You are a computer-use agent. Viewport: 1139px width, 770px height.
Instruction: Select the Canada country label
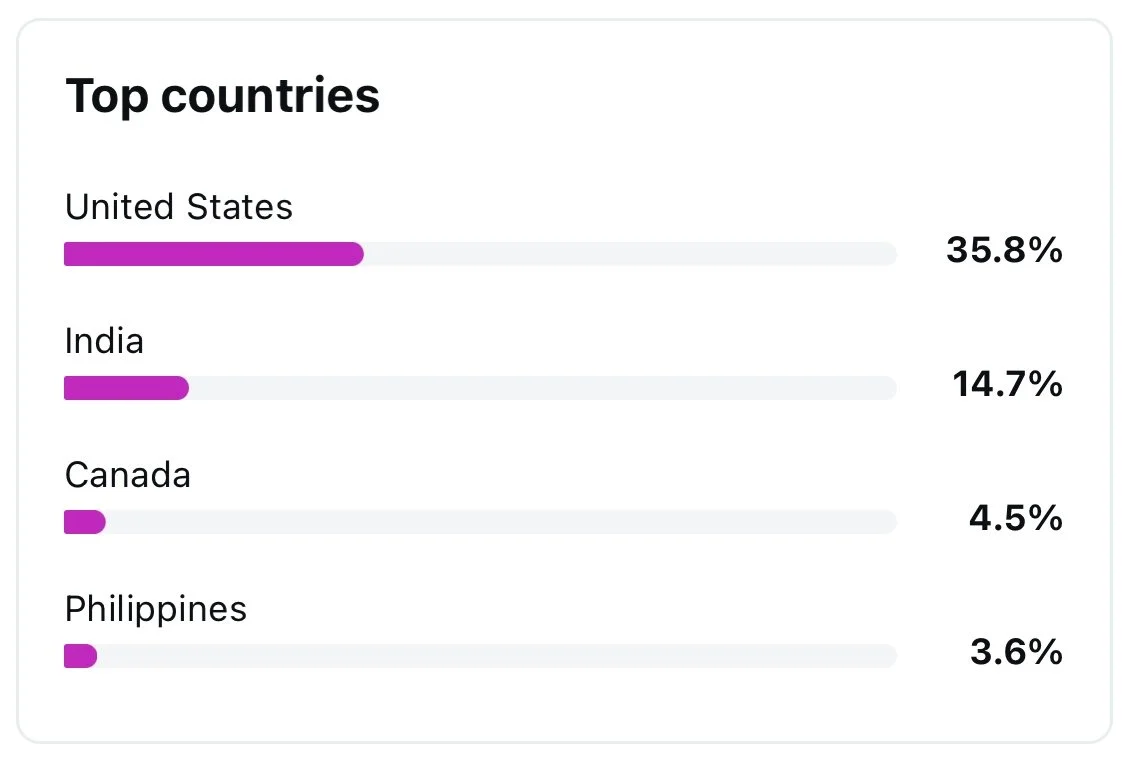(127, 474)
